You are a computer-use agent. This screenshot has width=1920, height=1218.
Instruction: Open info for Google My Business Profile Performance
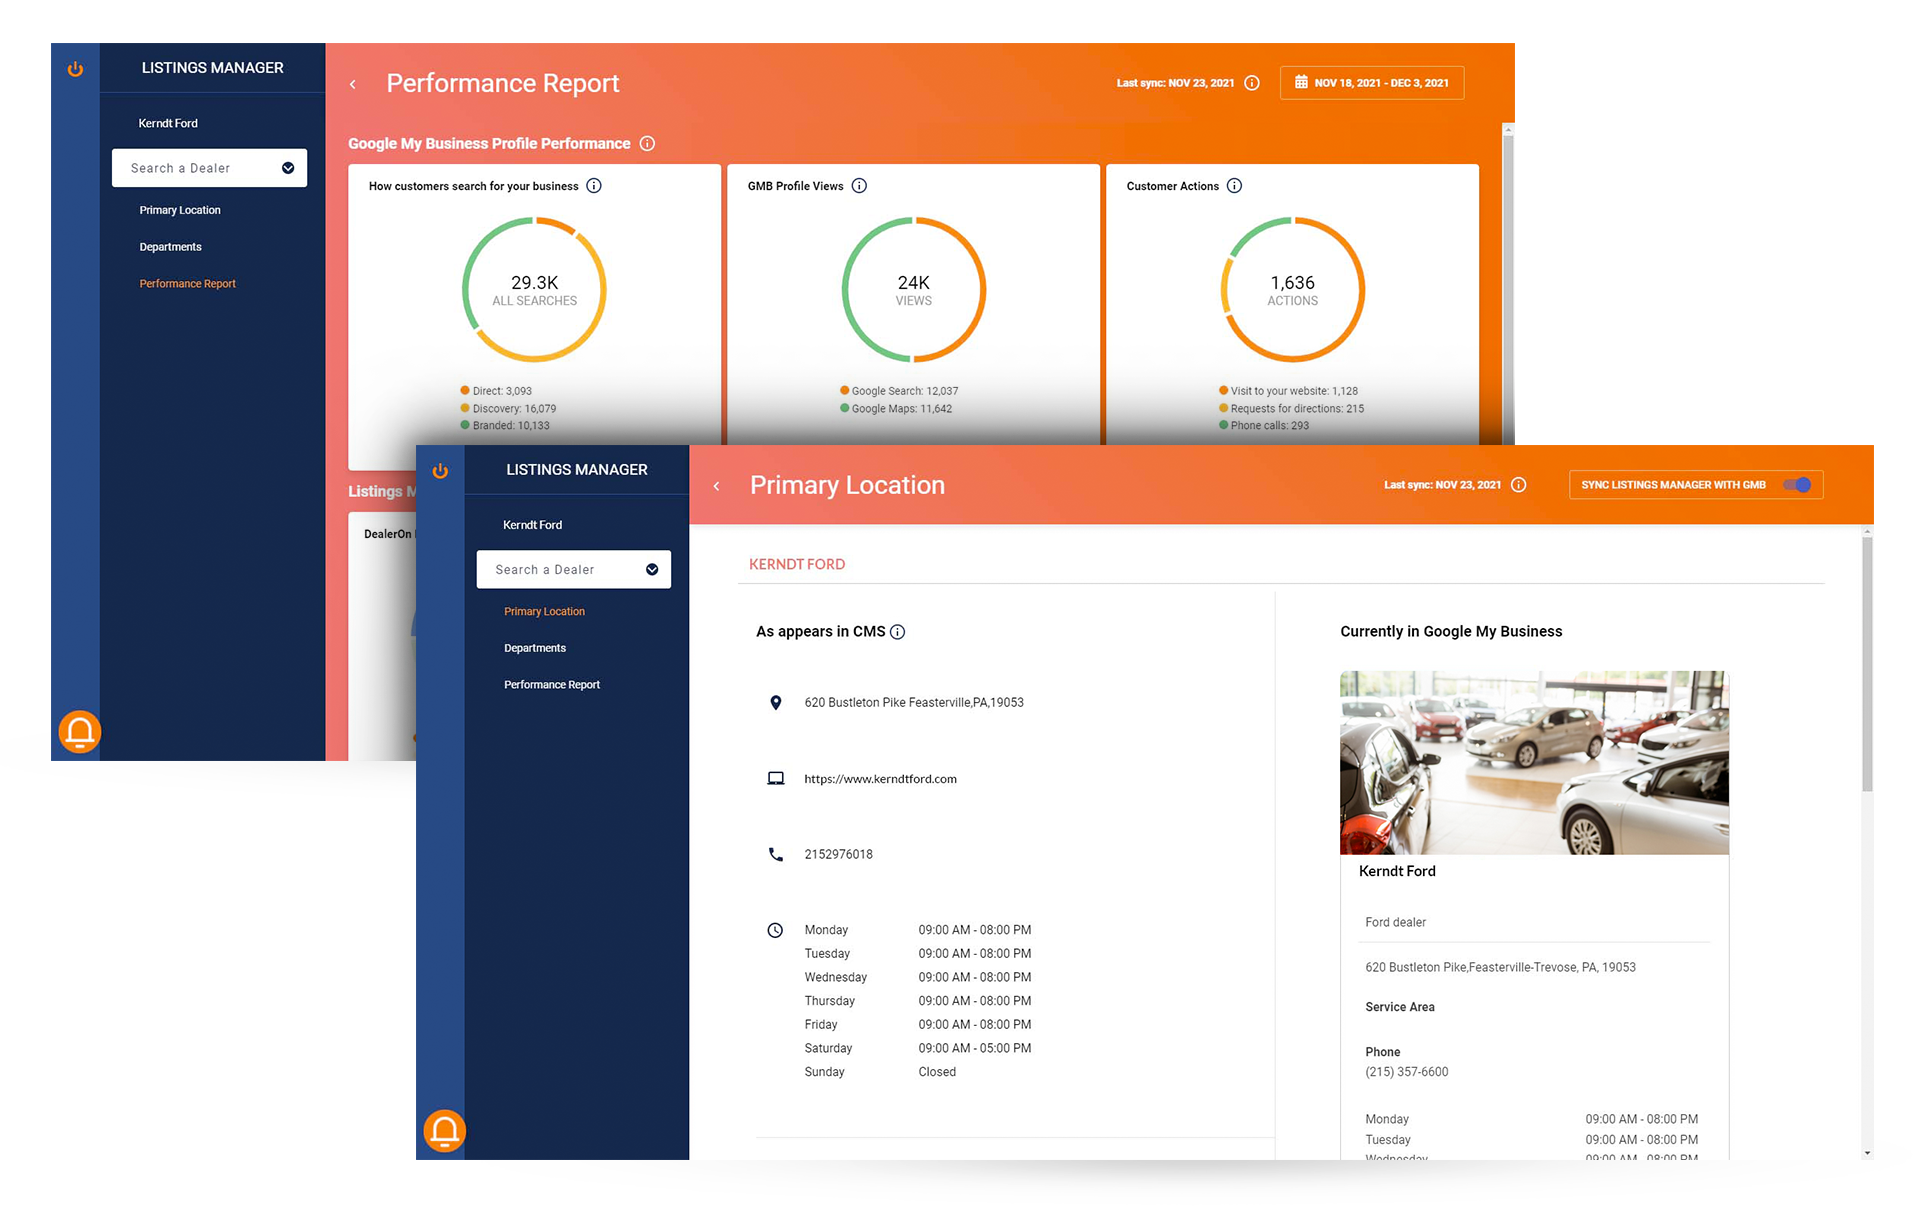pyautogui.click(x=647, y=144)
